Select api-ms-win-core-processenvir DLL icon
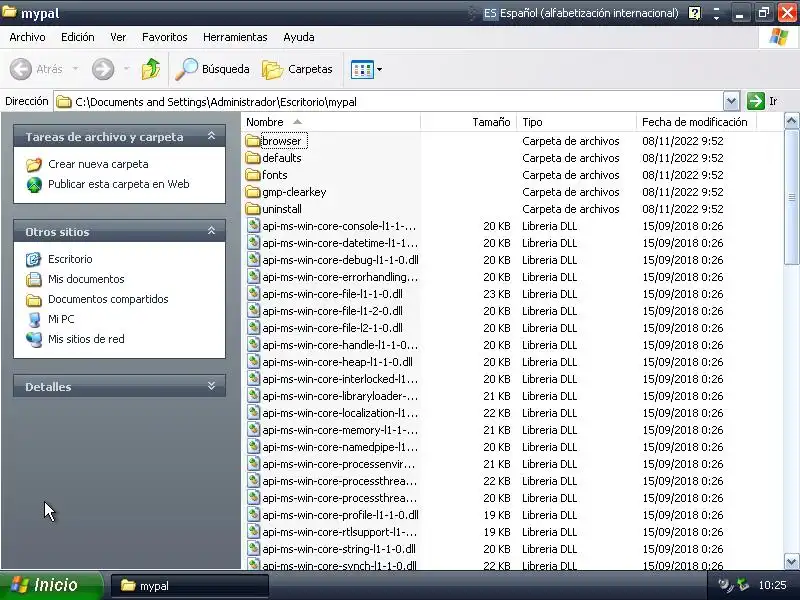 pos(254,463)
